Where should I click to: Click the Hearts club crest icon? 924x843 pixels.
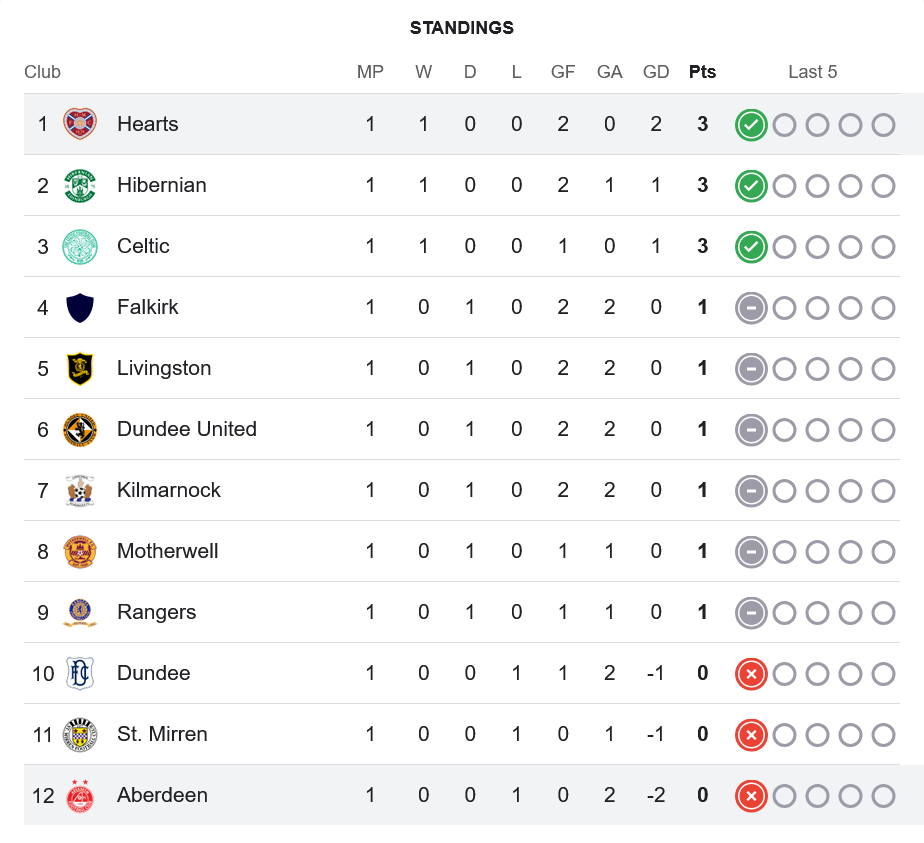pos(80,124)
